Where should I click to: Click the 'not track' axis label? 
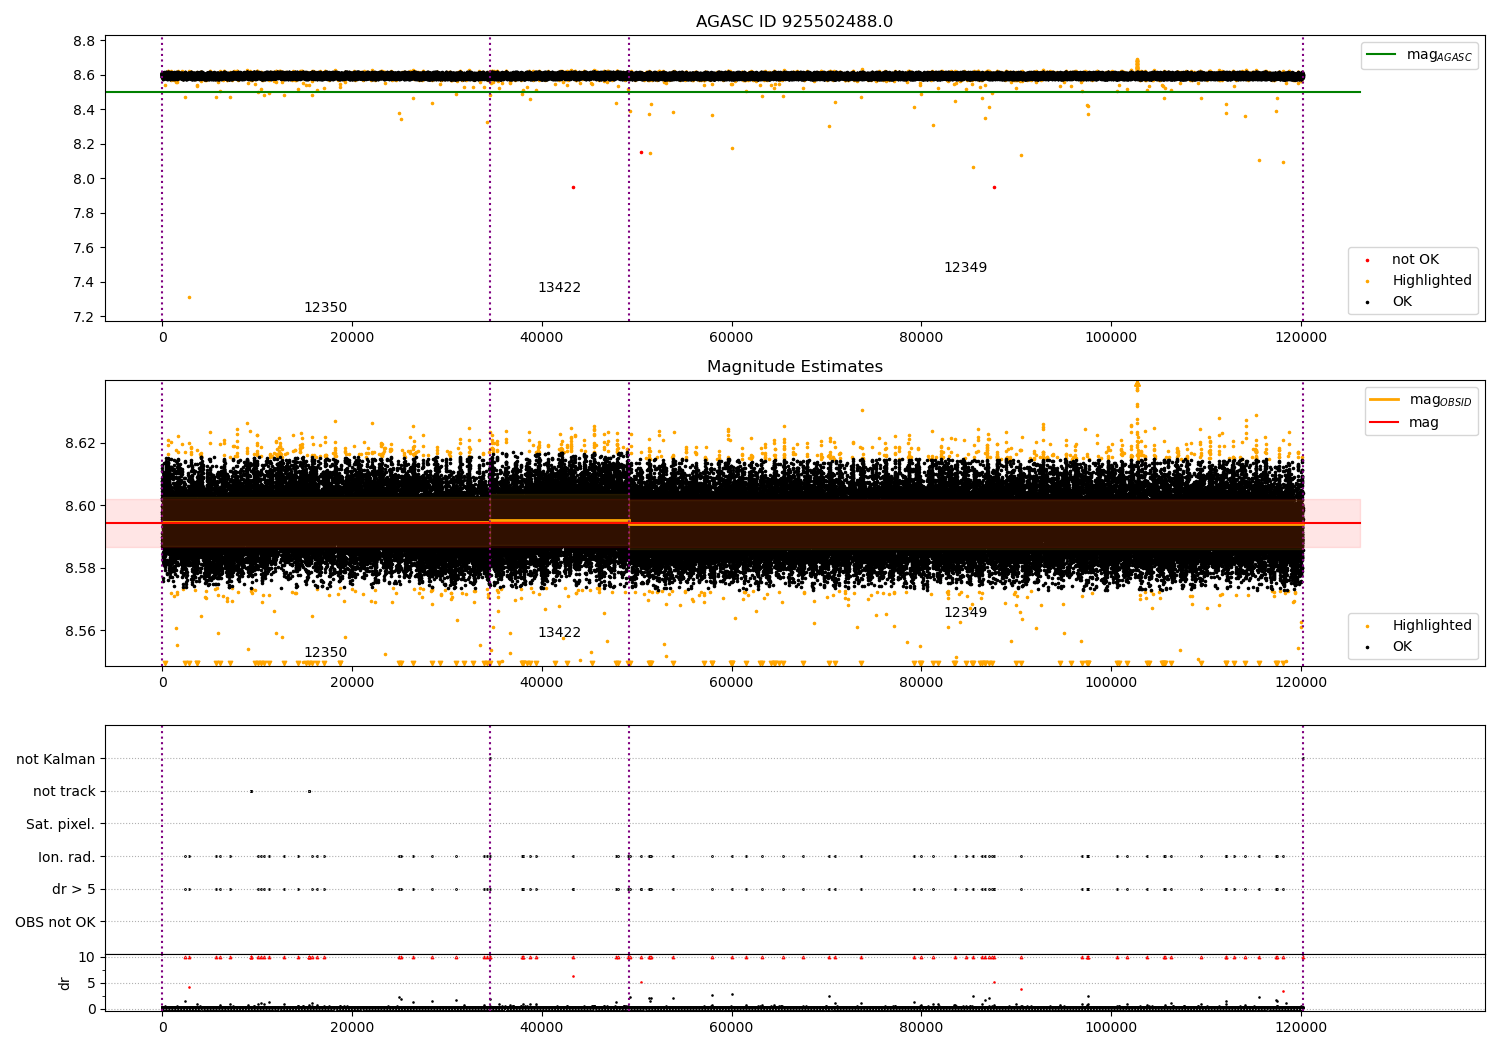point(64,792)
